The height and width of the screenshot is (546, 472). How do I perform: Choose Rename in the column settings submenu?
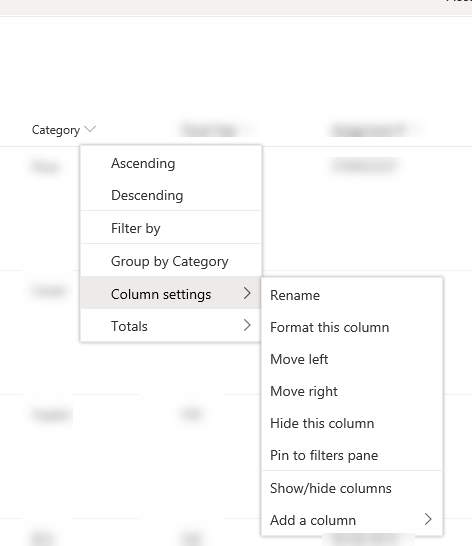click(x=352, y=295)
